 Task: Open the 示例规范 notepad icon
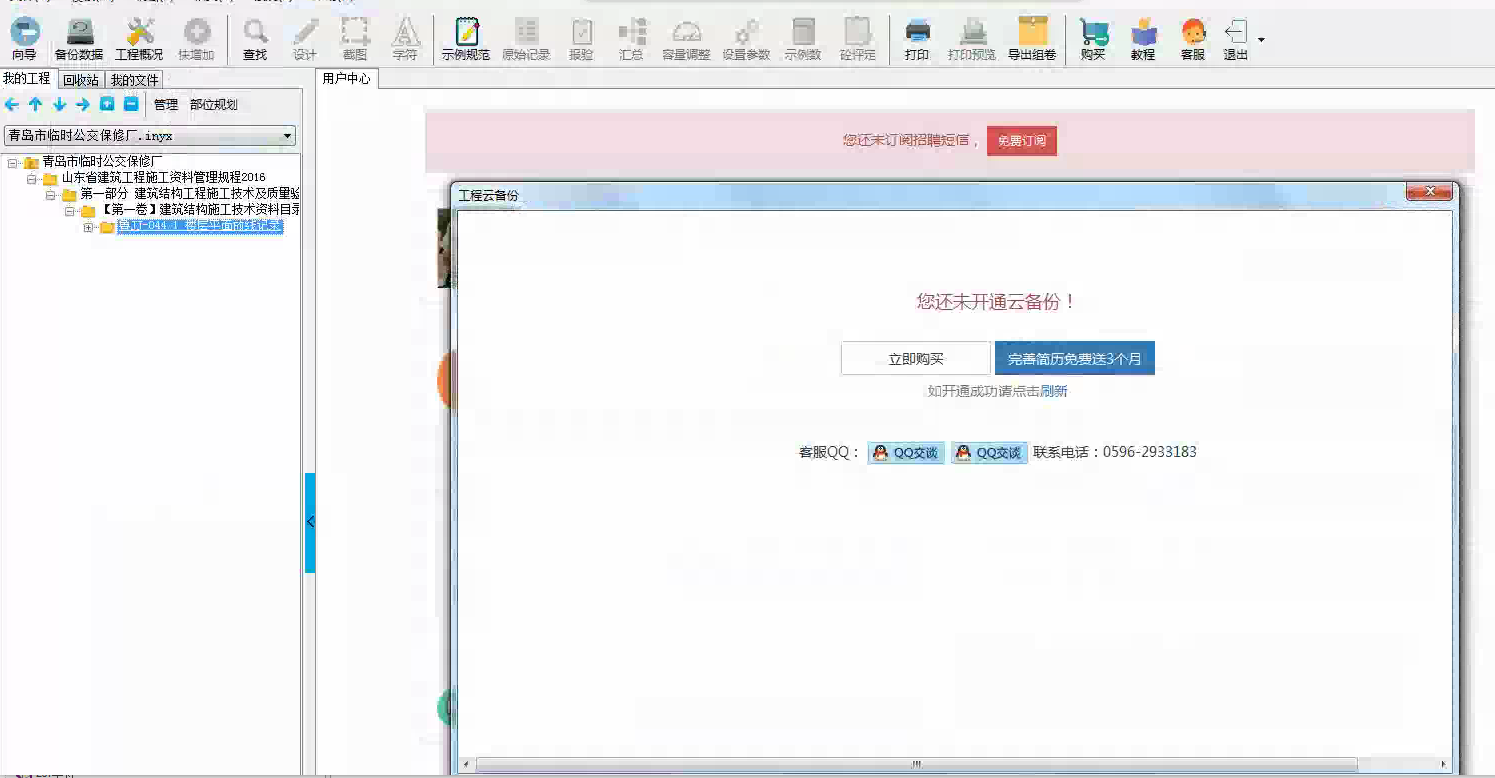(465, 39)
